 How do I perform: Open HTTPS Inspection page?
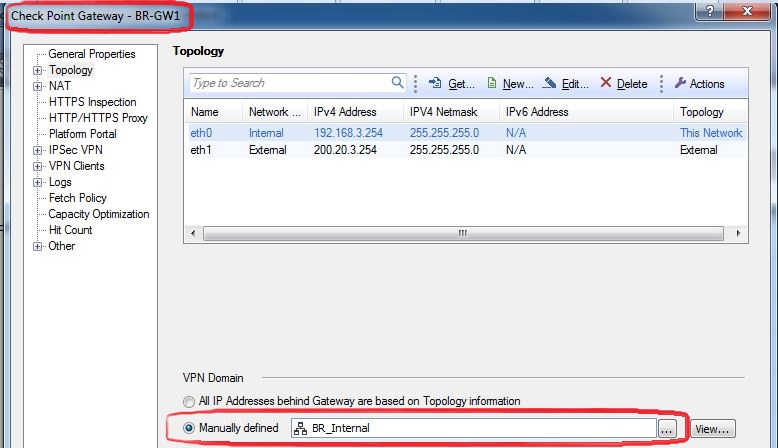pos(93,102)
